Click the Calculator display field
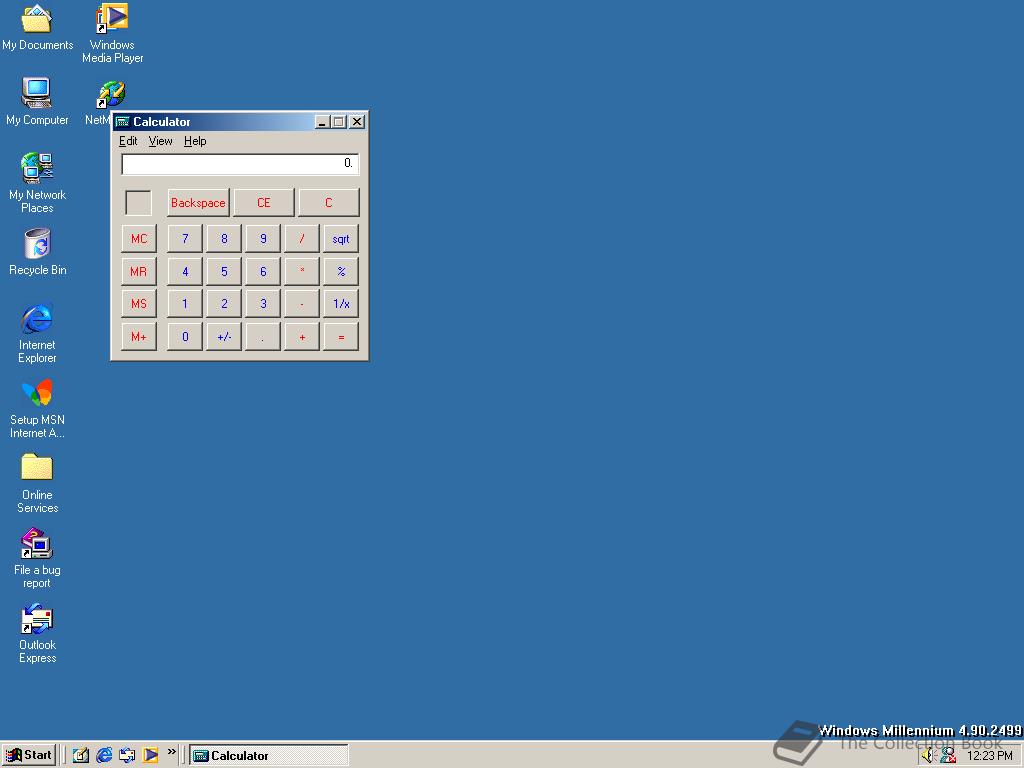Image resolution: width=1024 pixels, height=768 pixels. pyautogui.click(x=240, y=163)
